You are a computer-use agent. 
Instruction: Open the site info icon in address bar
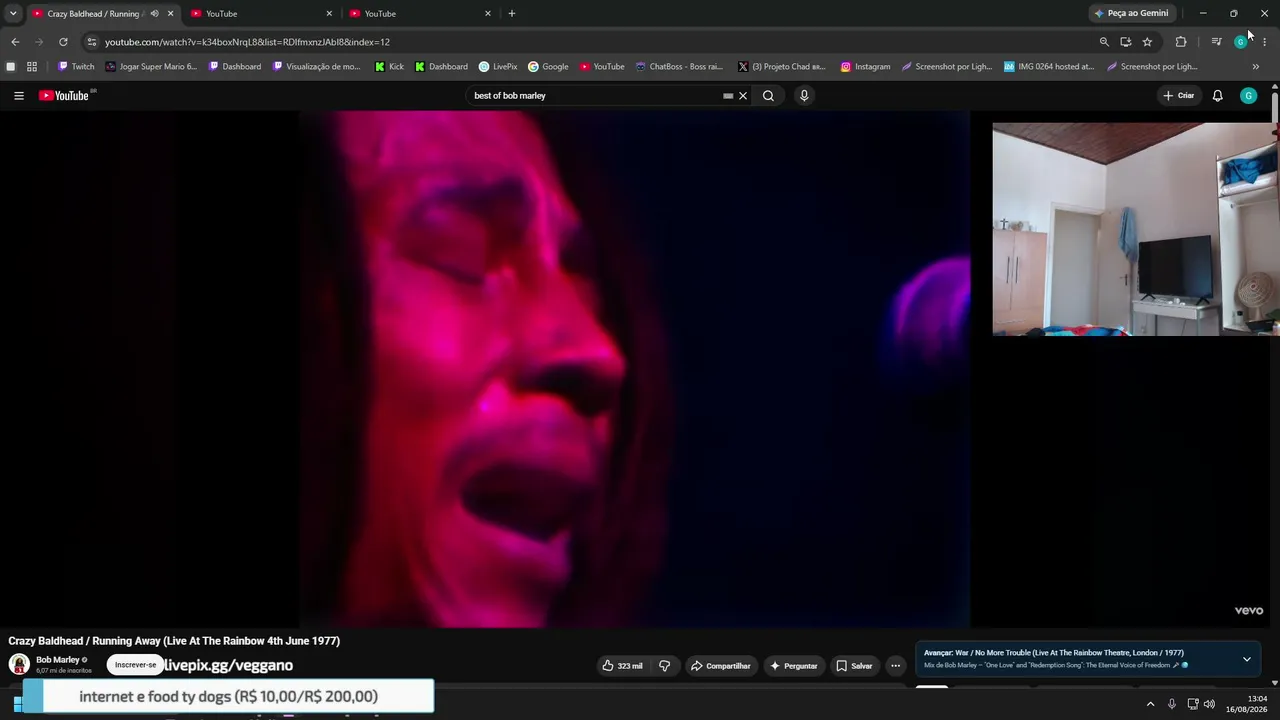pos(91,42)
